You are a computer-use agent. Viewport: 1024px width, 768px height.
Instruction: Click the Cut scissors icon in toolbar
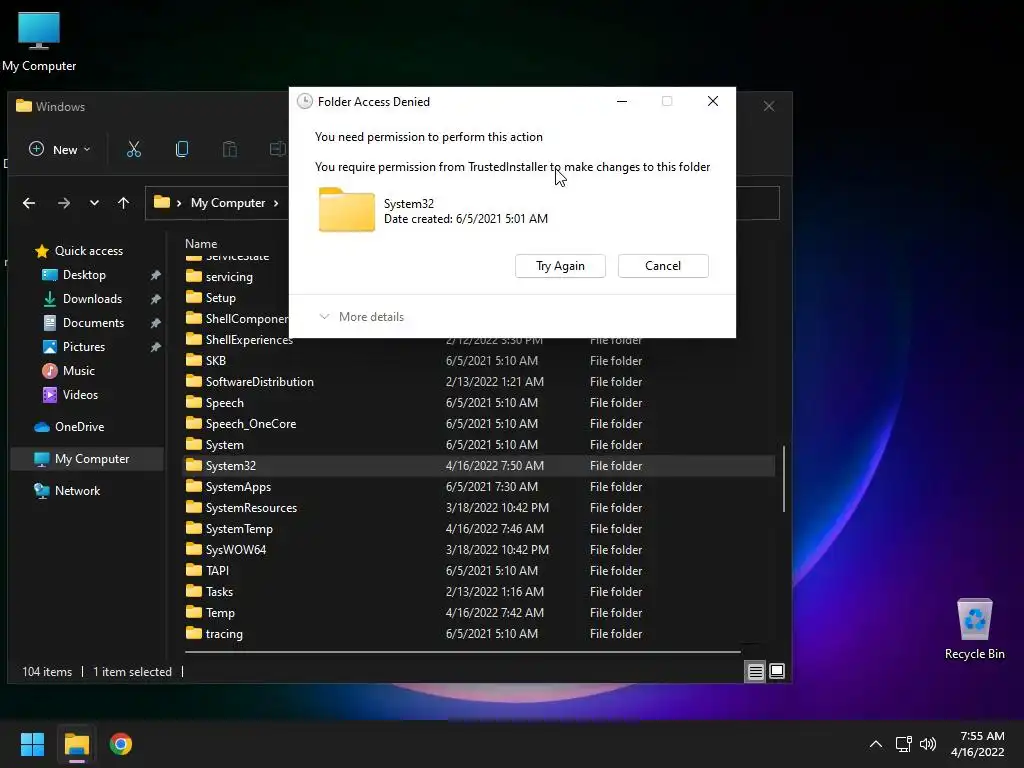[133, 150]
